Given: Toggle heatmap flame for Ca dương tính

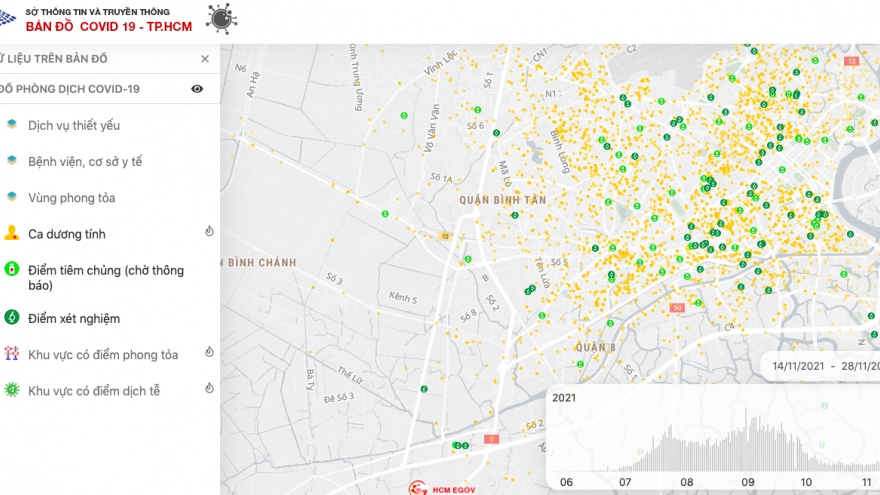Looking at the screenshot, I should 209,232.
